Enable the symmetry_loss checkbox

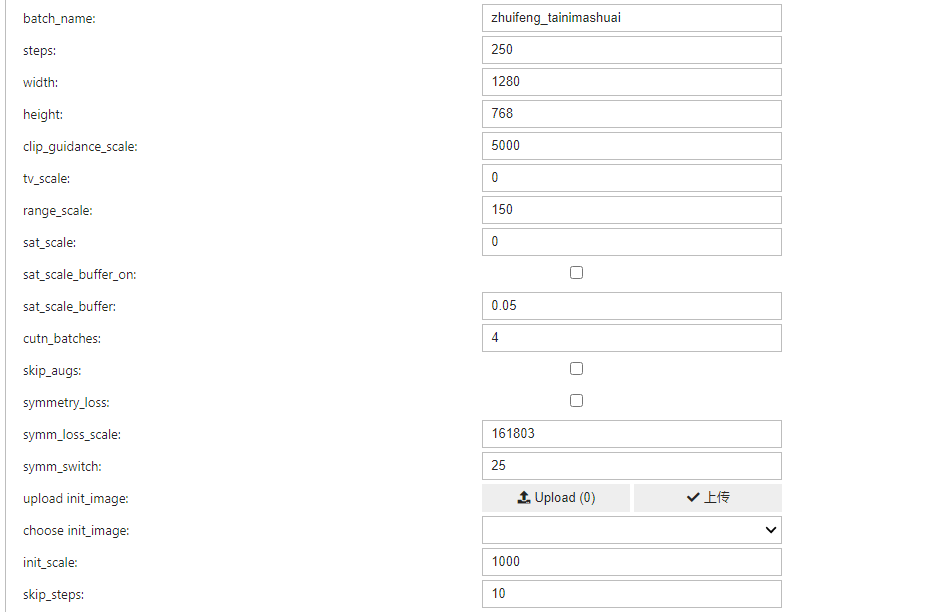click(576, 400)
